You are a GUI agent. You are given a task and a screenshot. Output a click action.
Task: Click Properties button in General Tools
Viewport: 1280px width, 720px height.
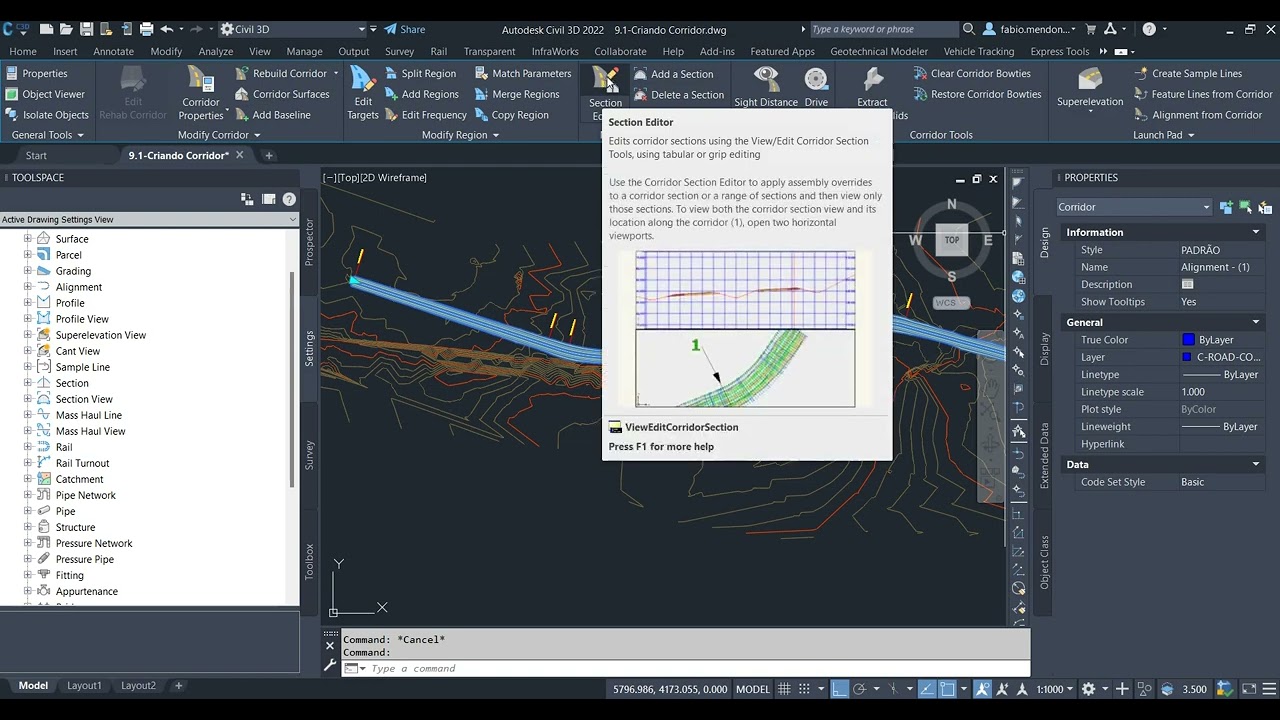pyautogui.click(x=37, y=73)
